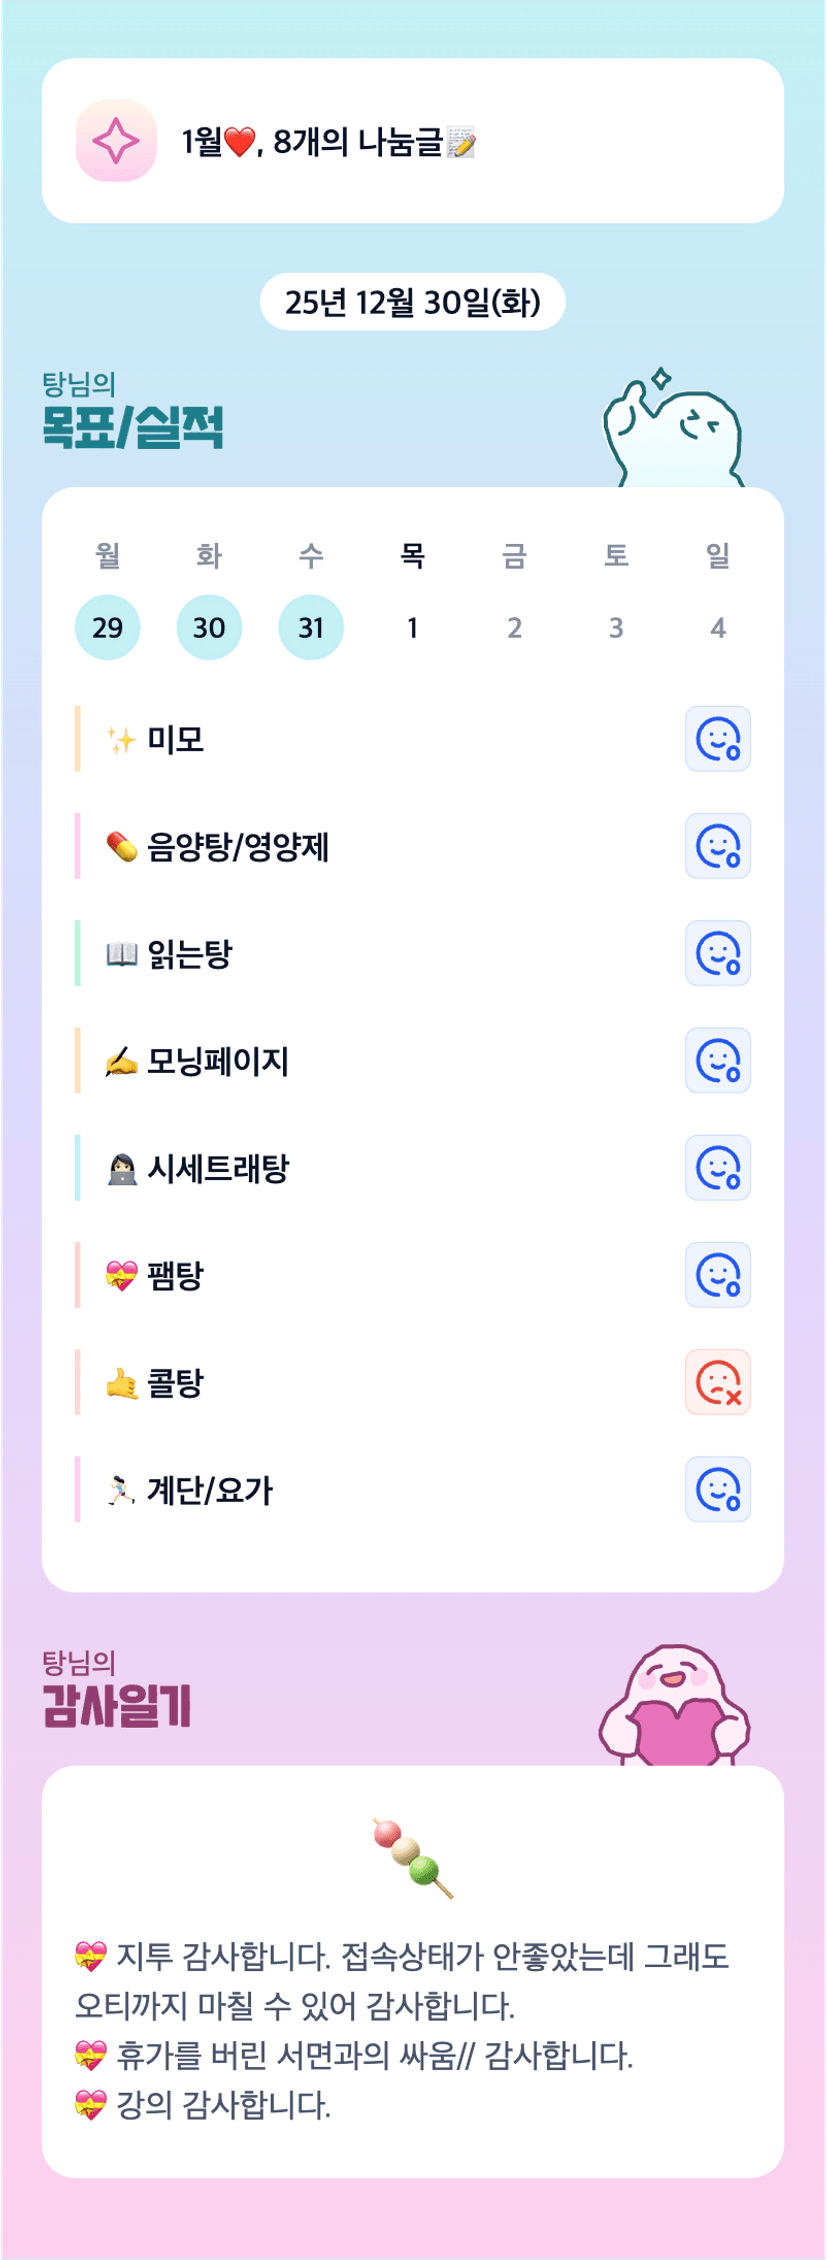The width and height of the screenshot is (827, 2260).
Task: Click the 팸탕 blue smiley icon
Action: point(717,1276)
